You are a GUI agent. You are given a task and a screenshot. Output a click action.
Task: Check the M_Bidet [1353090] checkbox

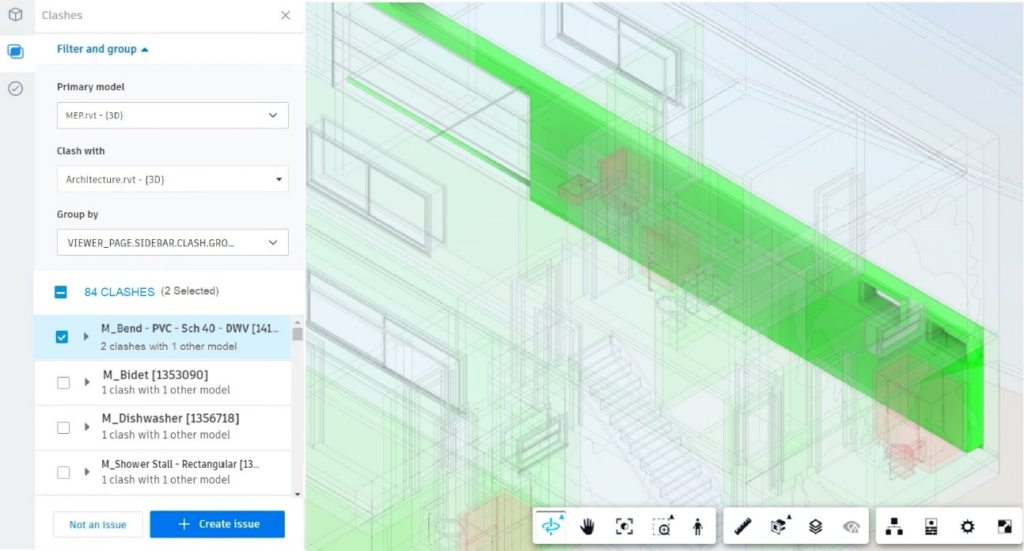(x=63, y=382)
